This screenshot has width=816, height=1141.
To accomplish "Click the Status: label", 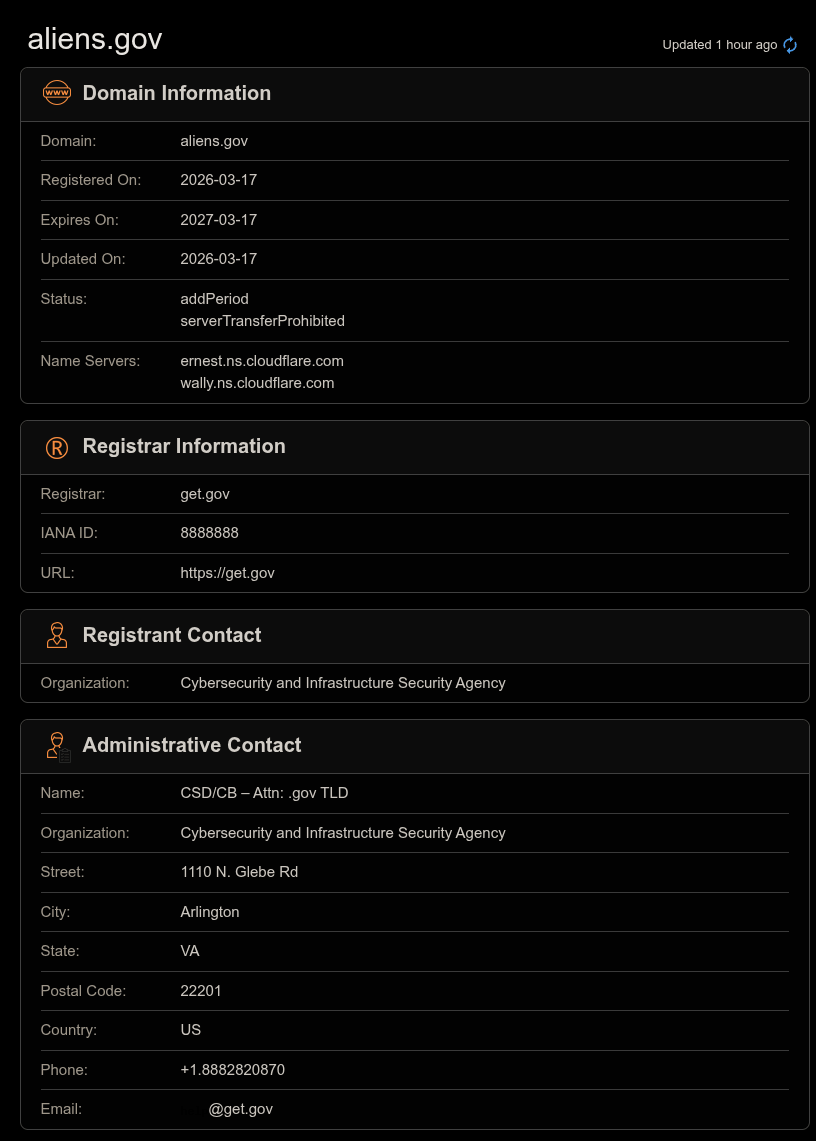I will (x=63, y=299).
